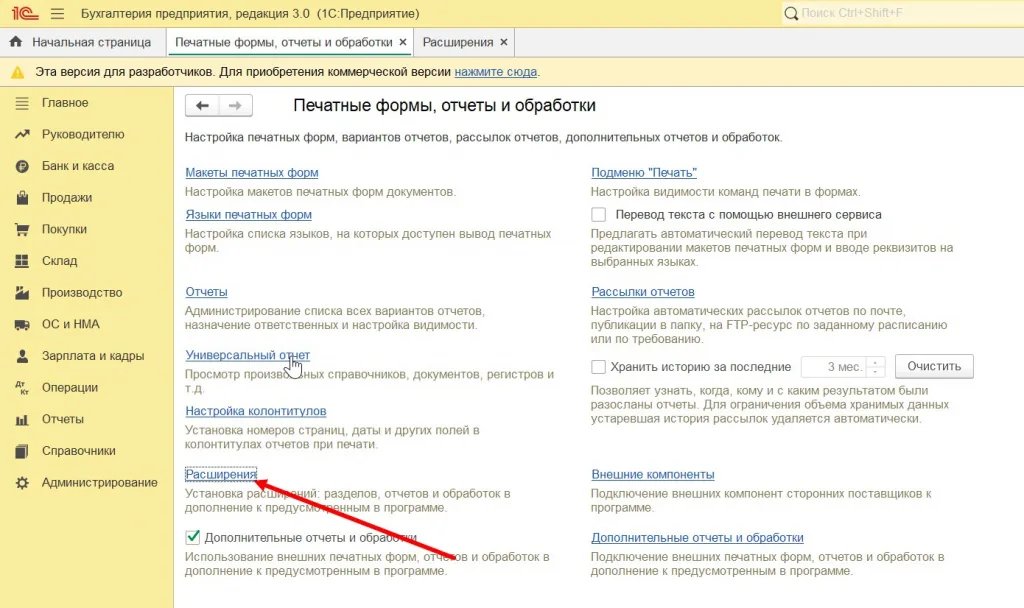Click the Операции Дт/Кт icon

point(22,388)
